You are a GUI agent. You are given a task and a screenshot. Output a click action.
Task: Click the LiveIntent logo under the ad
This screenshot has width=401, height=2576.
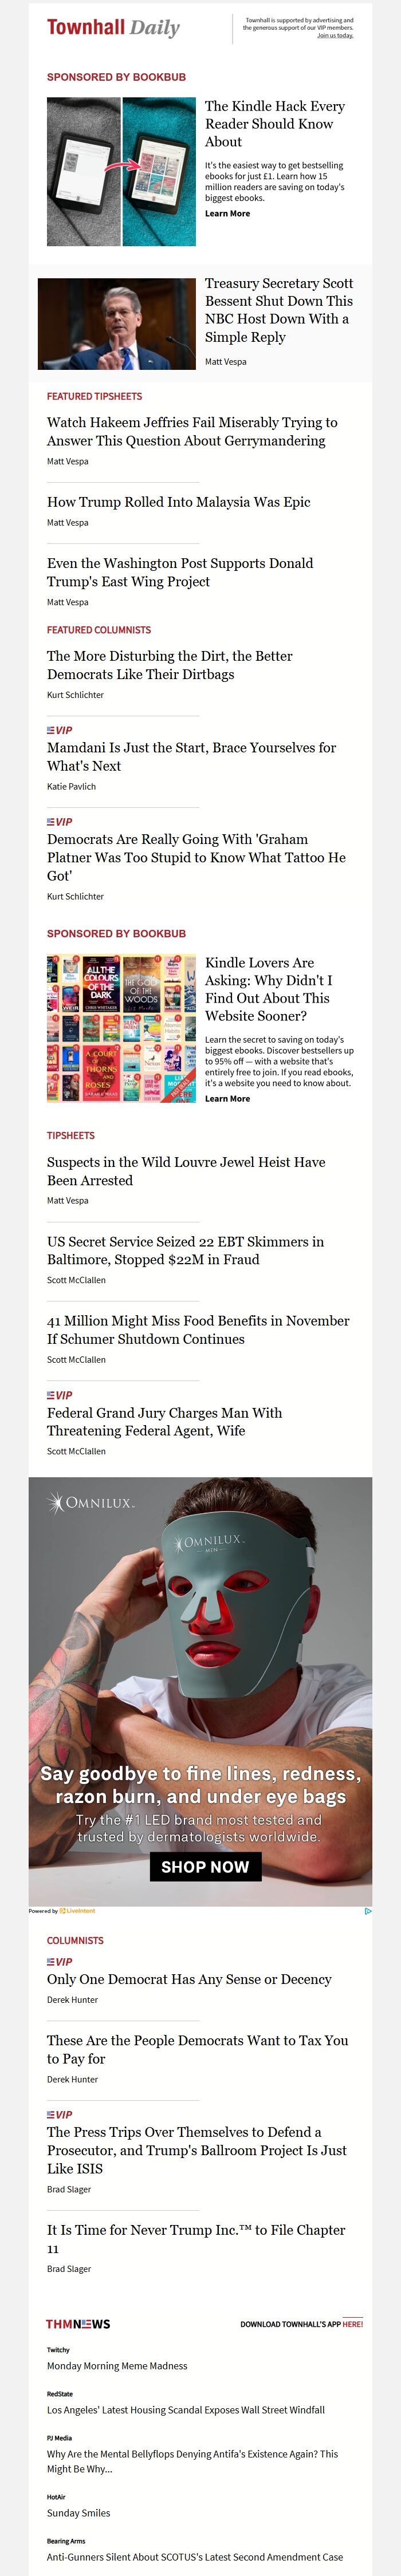[x=78, y=1911]
